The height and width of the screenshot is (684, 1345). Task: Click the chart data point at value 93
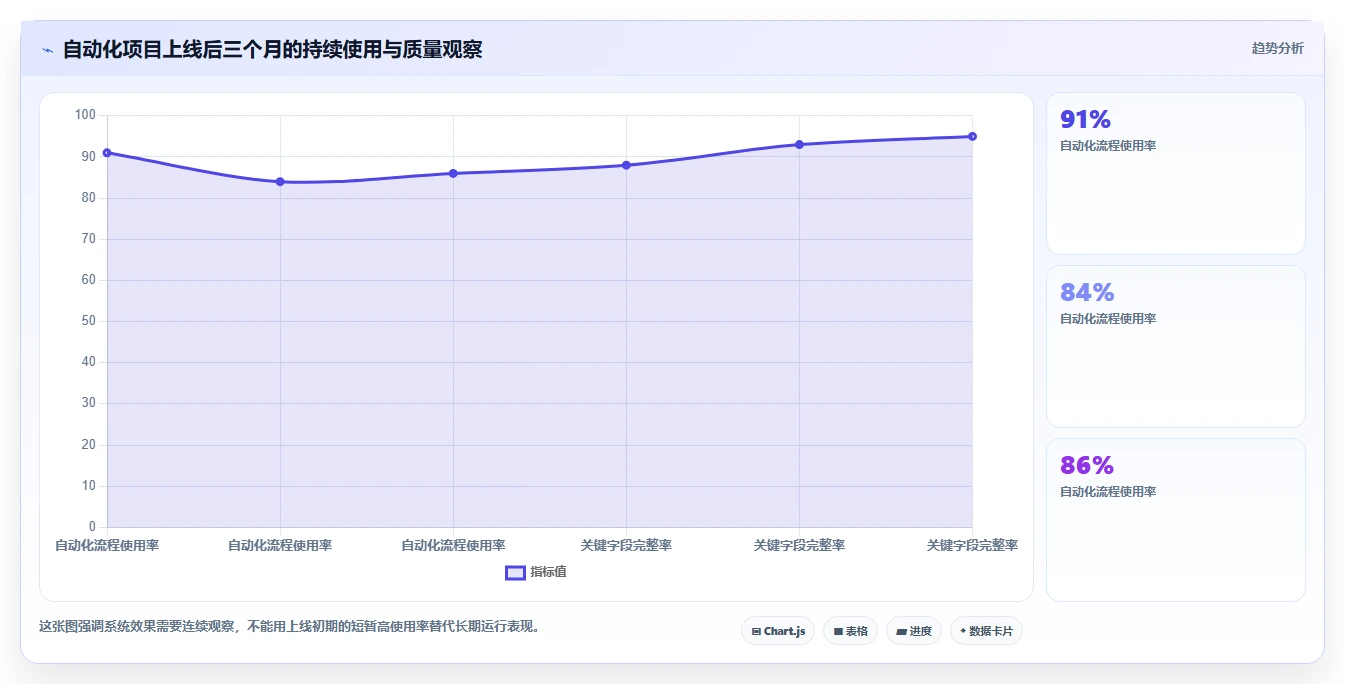[799, 145]
